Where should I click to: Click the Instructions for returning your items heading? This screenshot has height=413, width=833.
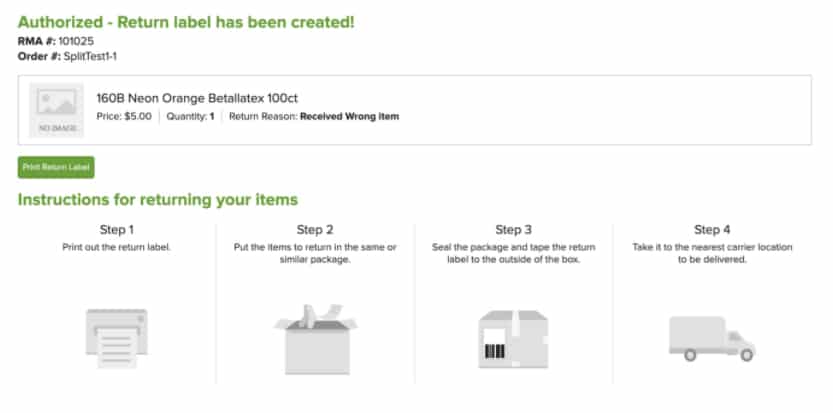click(158, 200)
